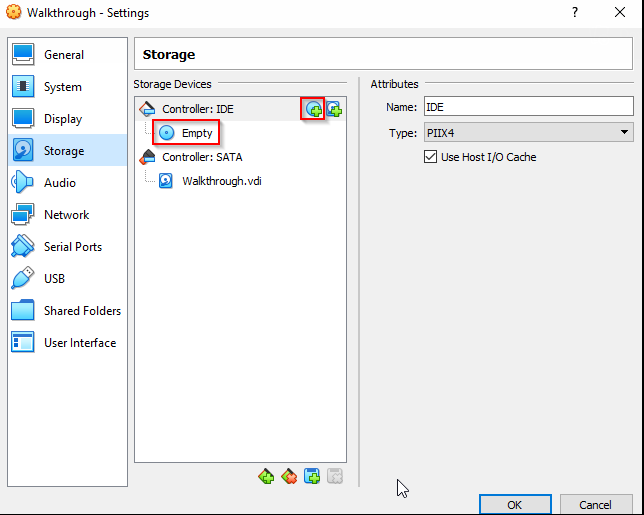Open the System settings page
The width and height of the screenshot is (644, 515).
click(x=67, y=87)
